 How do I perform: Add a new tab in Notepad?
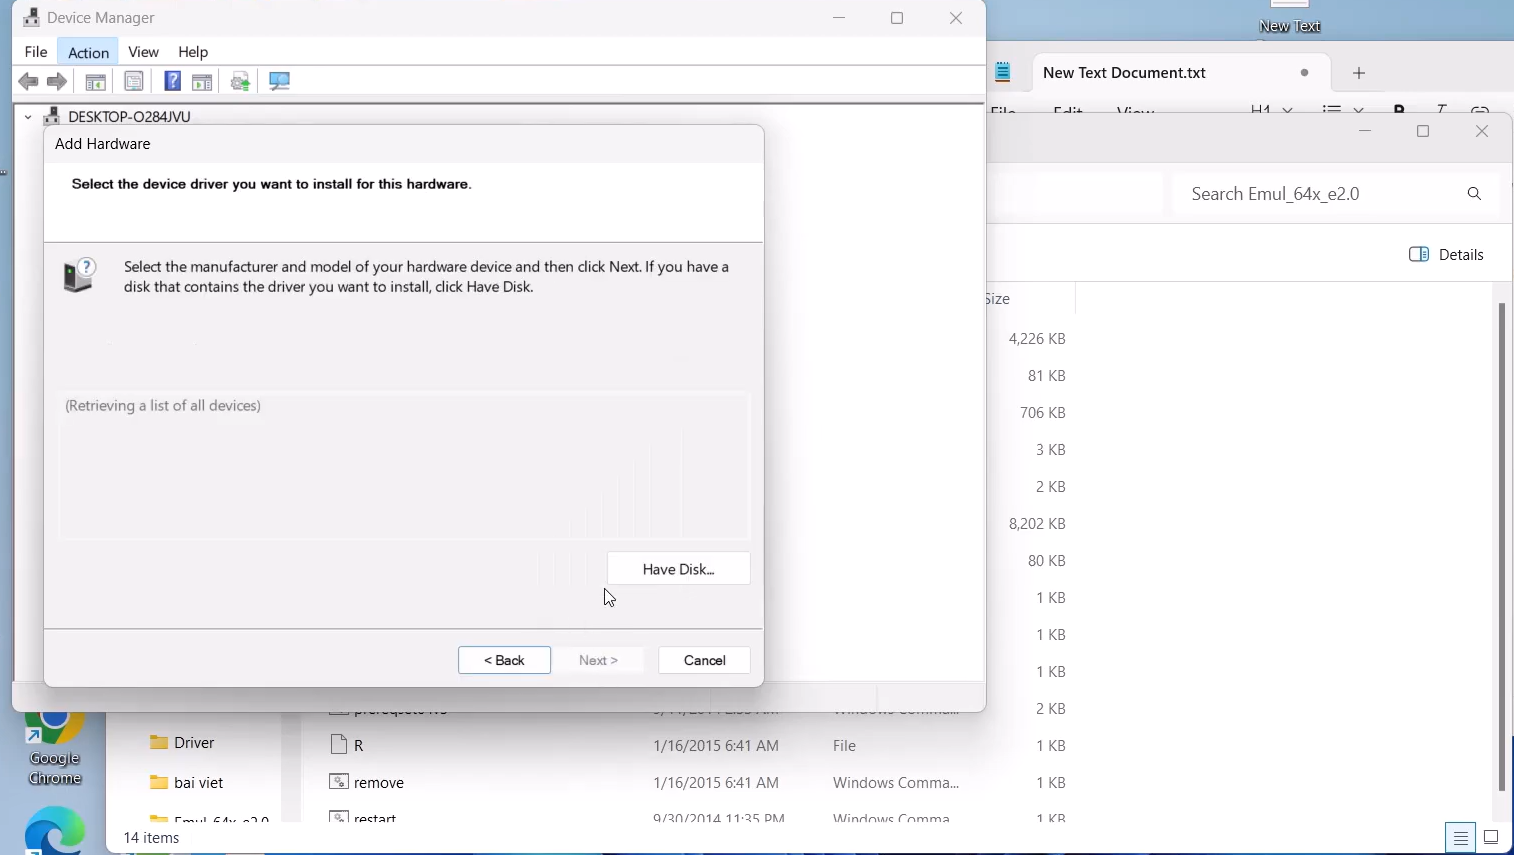click(1359, 73)
